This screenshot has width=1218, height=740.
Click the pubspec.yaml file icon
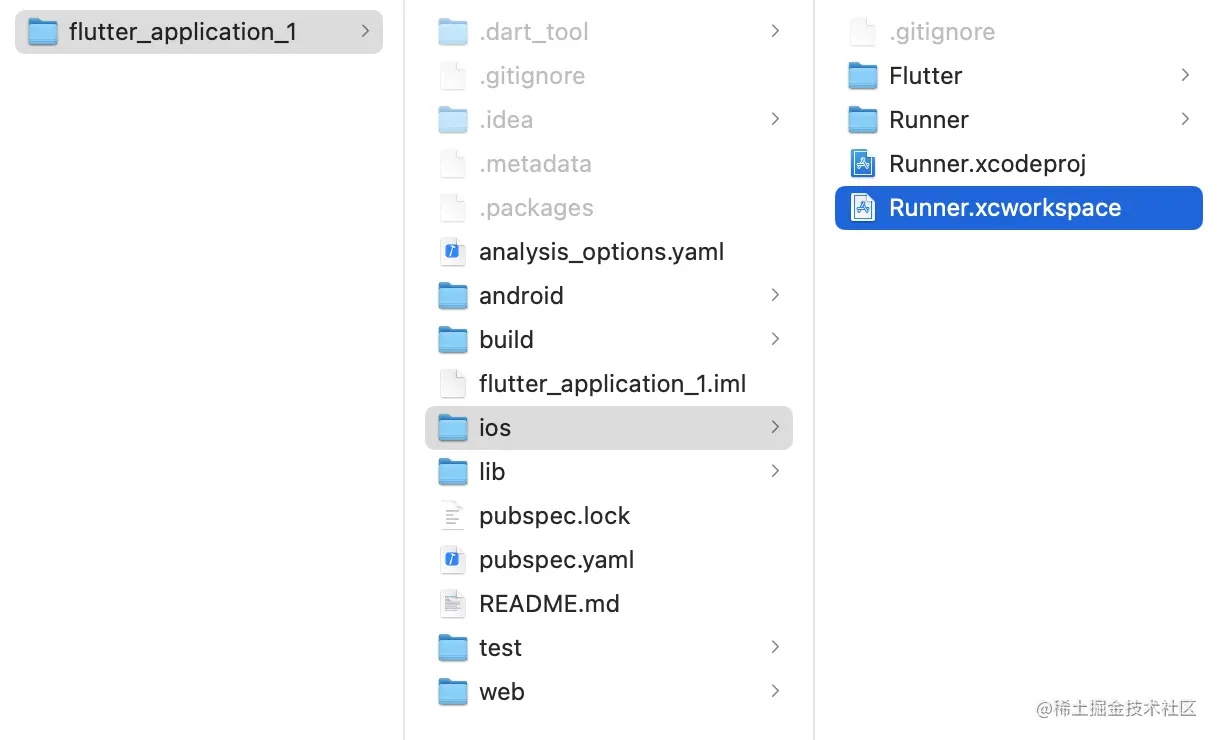coord(453,560)
